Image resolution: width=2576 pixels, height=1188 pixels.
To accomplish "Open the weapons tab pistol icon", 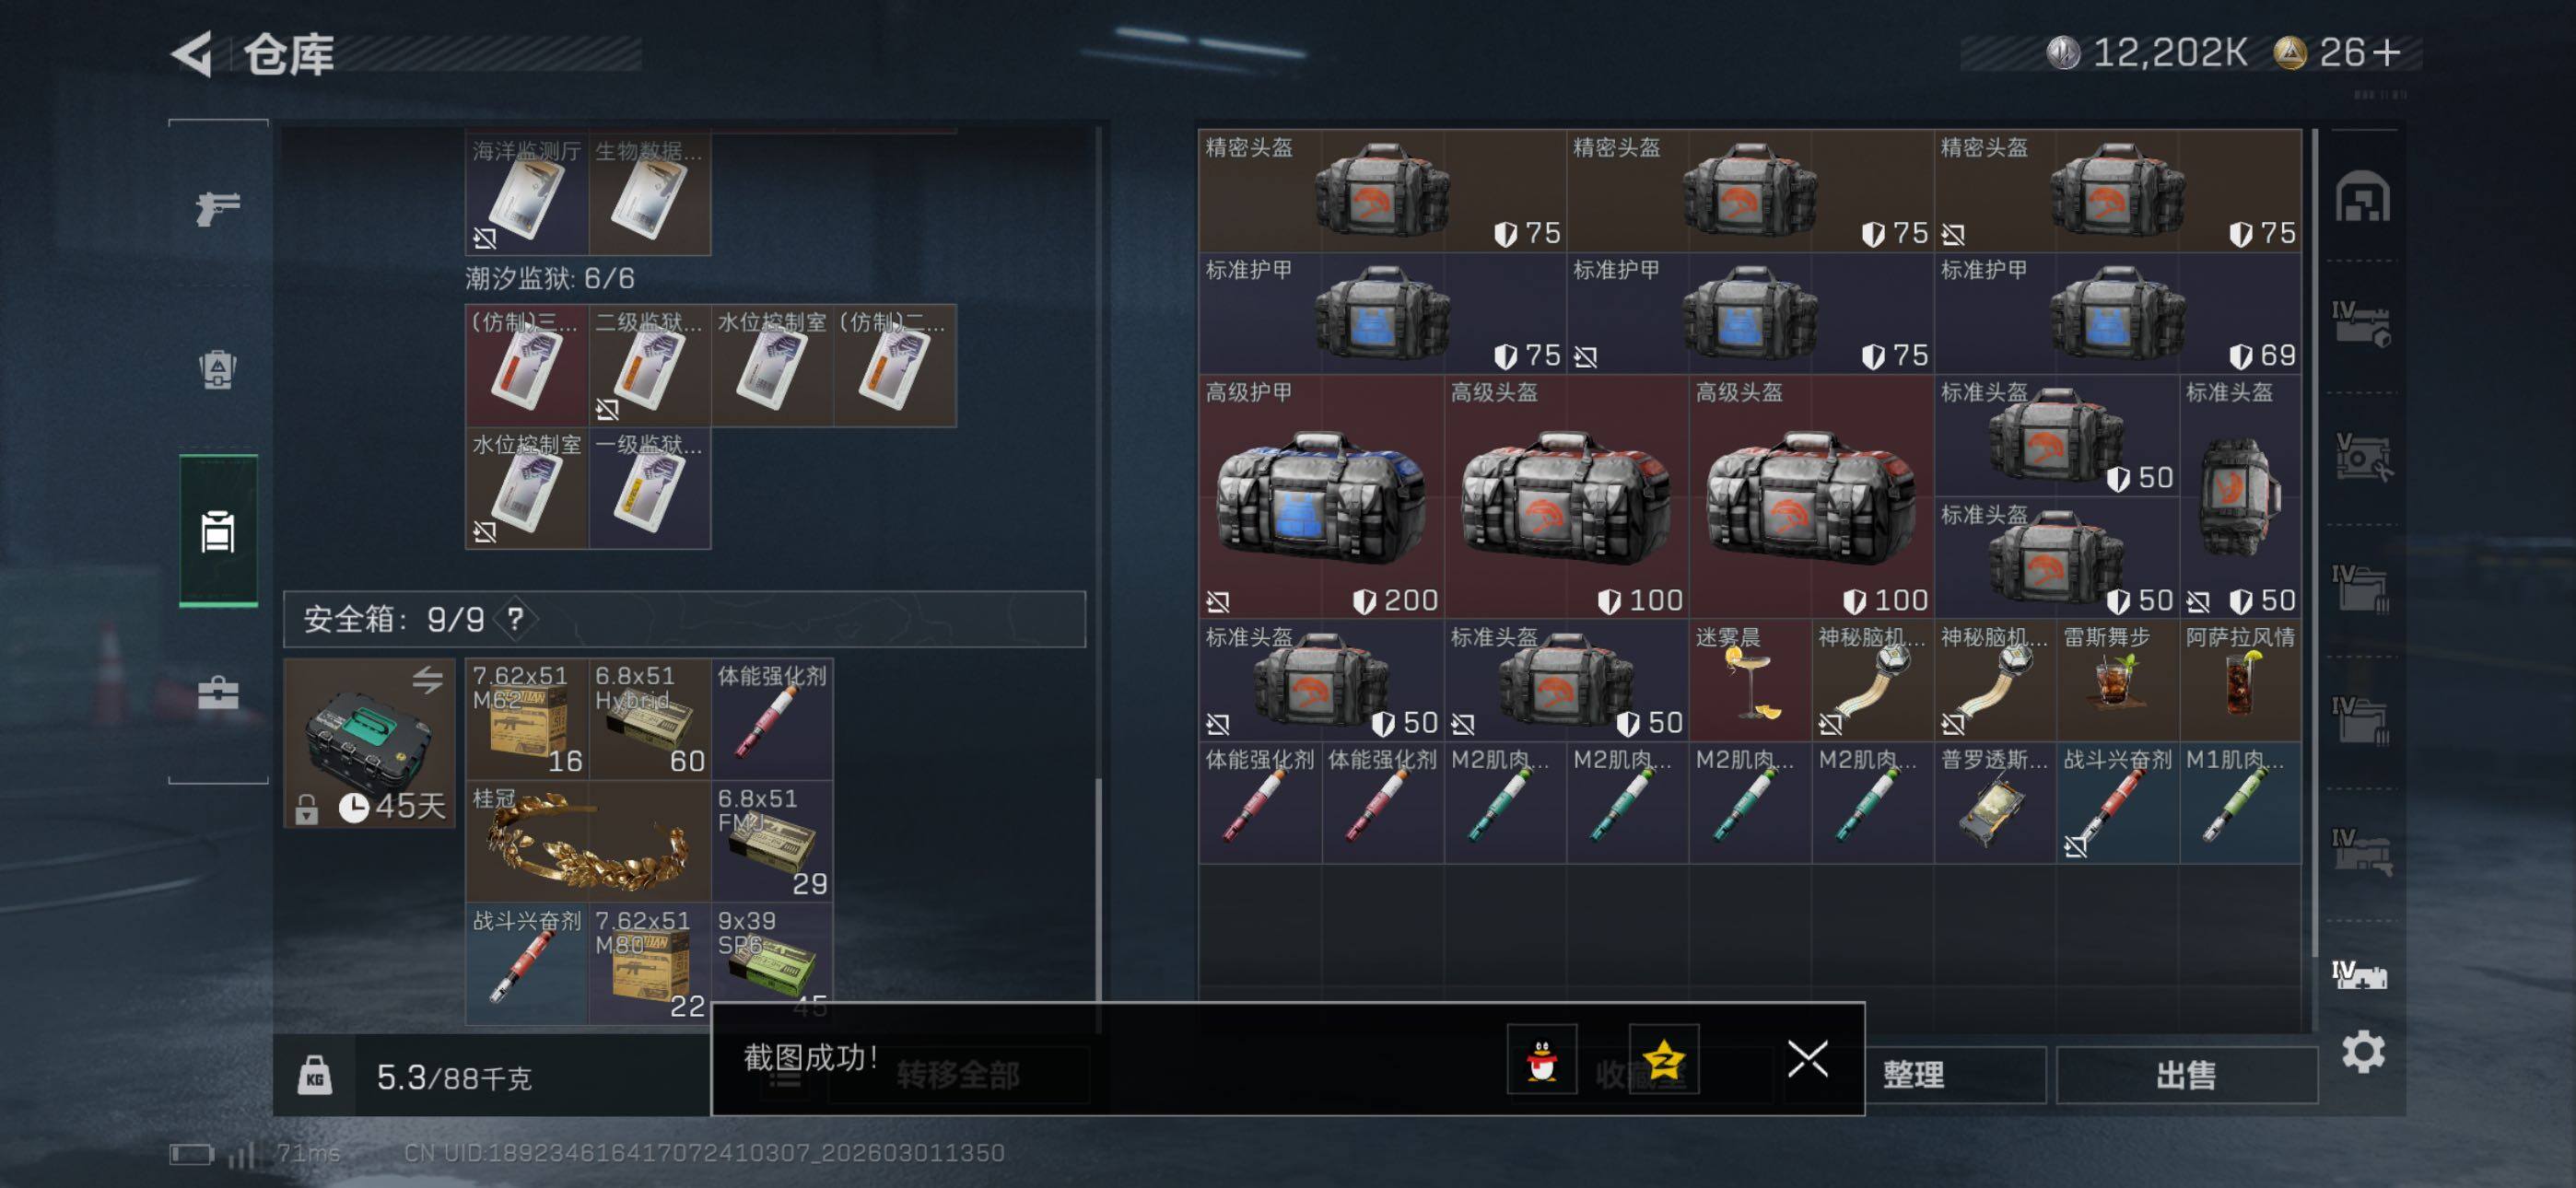I will (x=217, y=208).
